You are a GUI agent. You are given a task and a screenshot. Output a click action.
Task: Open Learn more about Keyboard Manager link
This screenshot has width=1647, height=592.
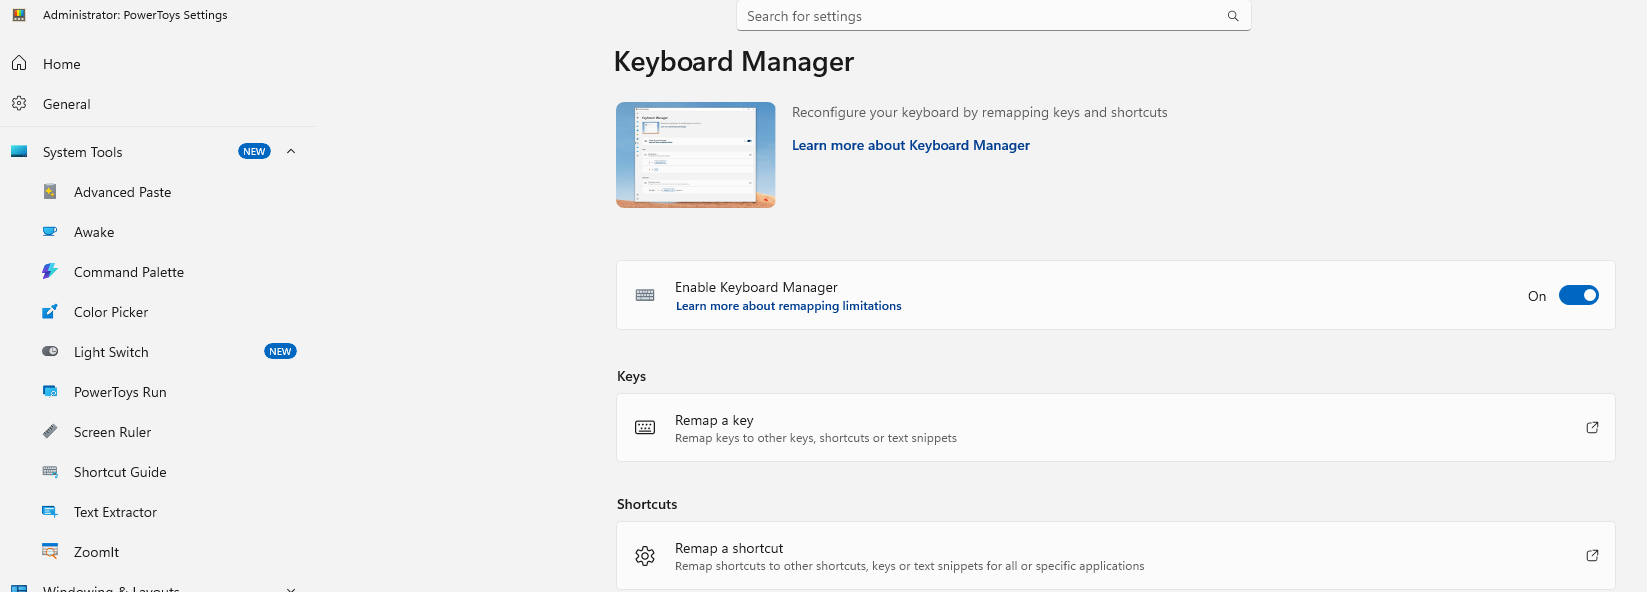[910, 146]
